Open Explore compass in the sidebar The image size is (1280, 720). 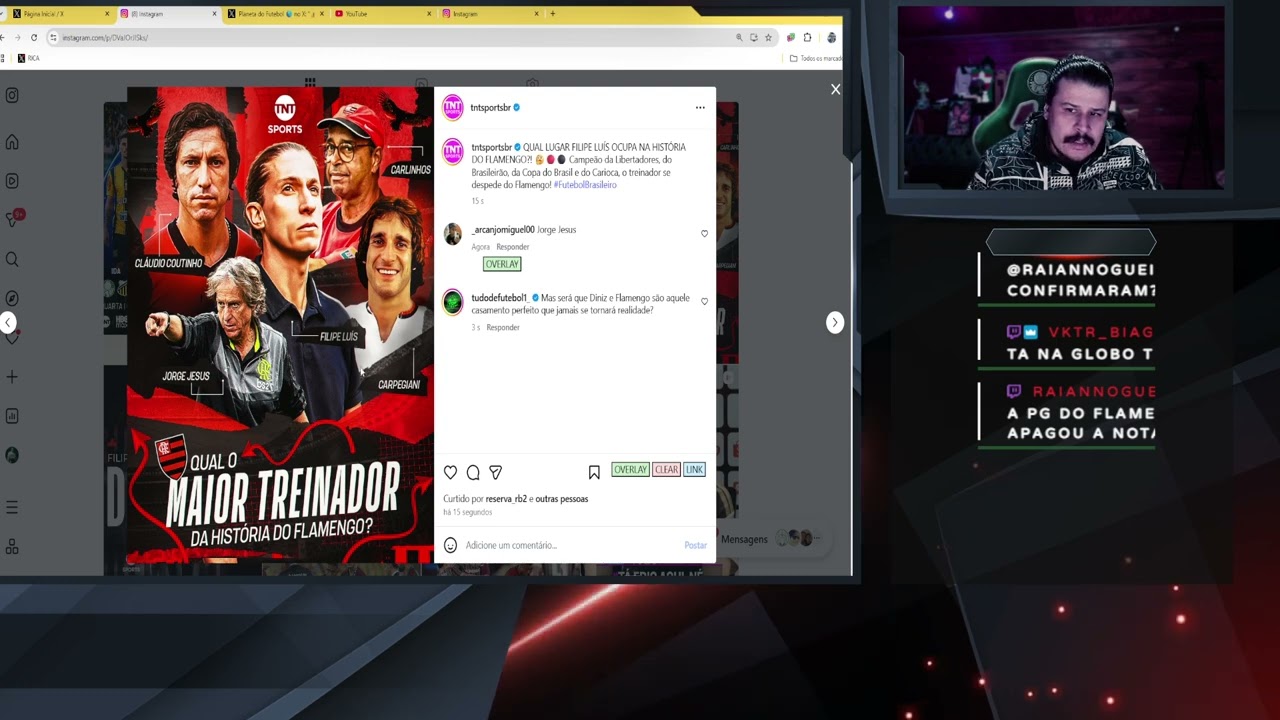point(12,298)
